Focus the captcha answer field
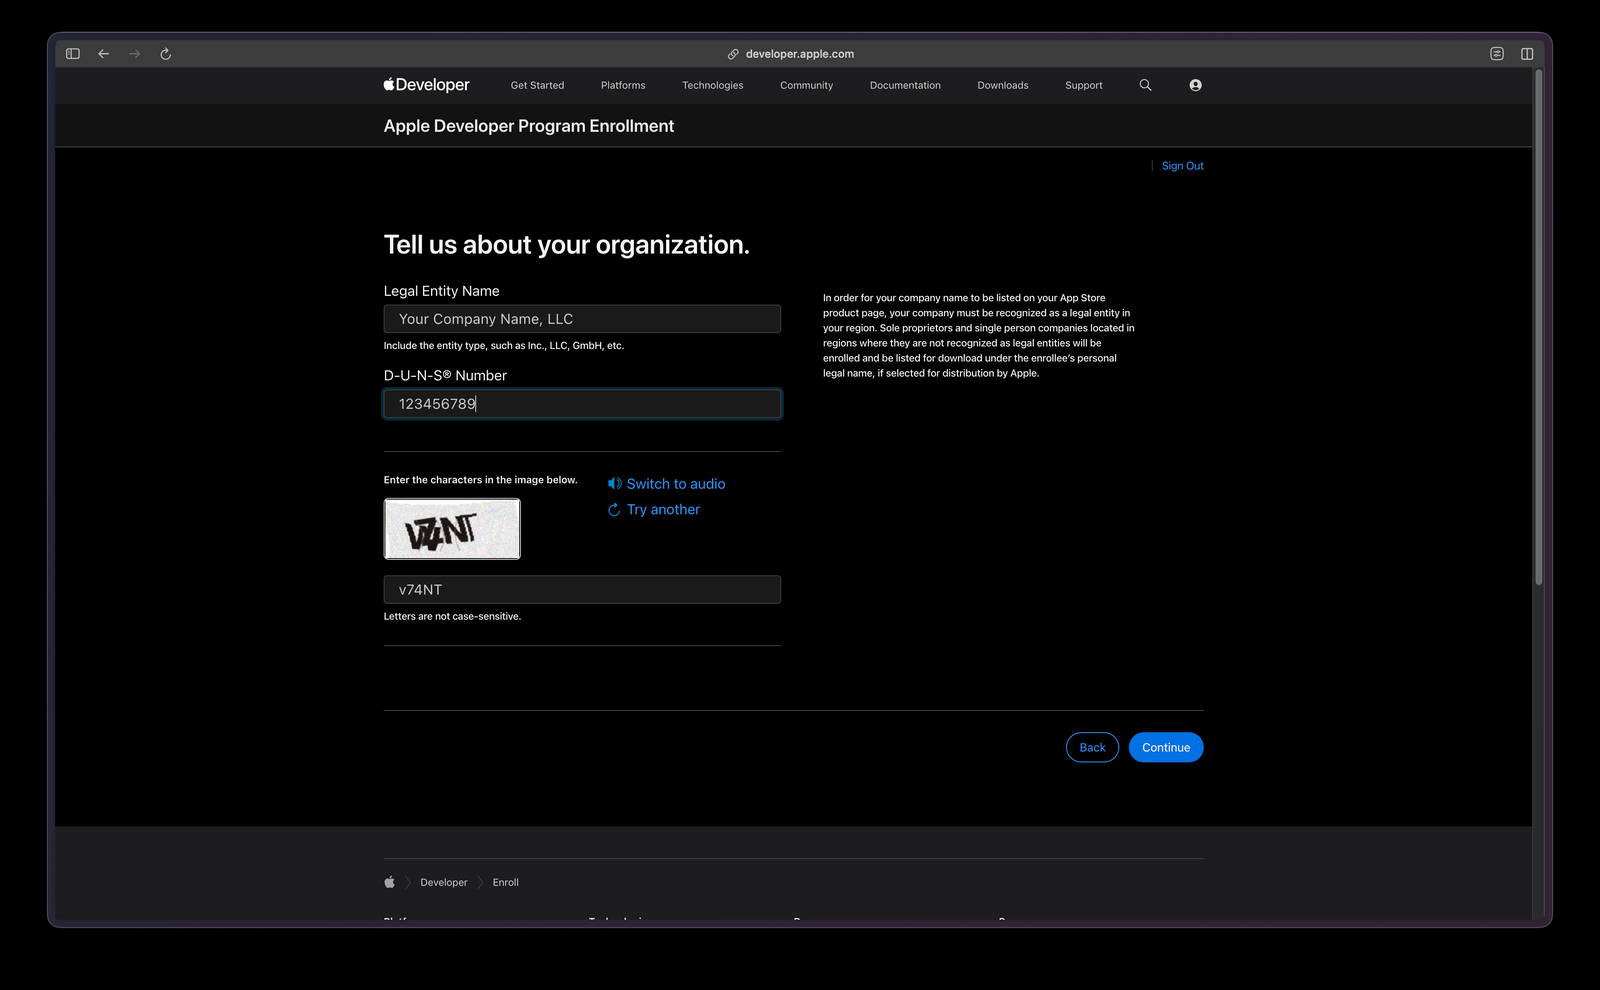 [582, 590]
